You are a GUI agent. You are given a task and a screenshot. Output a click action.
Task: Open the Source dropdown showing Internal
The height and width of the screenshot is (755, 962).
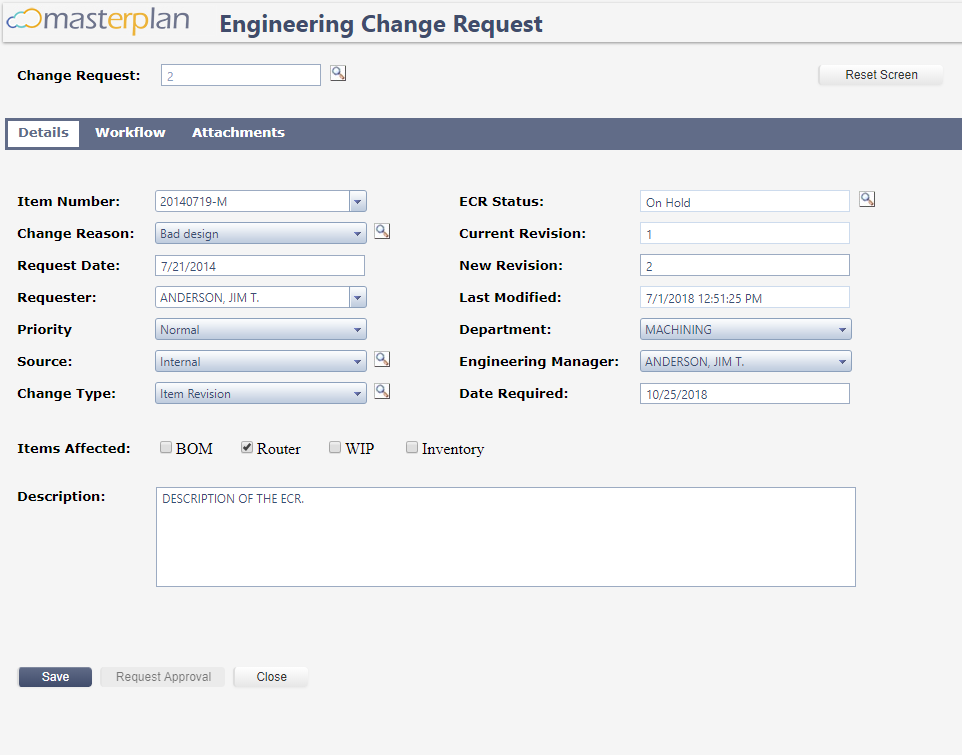261,361
